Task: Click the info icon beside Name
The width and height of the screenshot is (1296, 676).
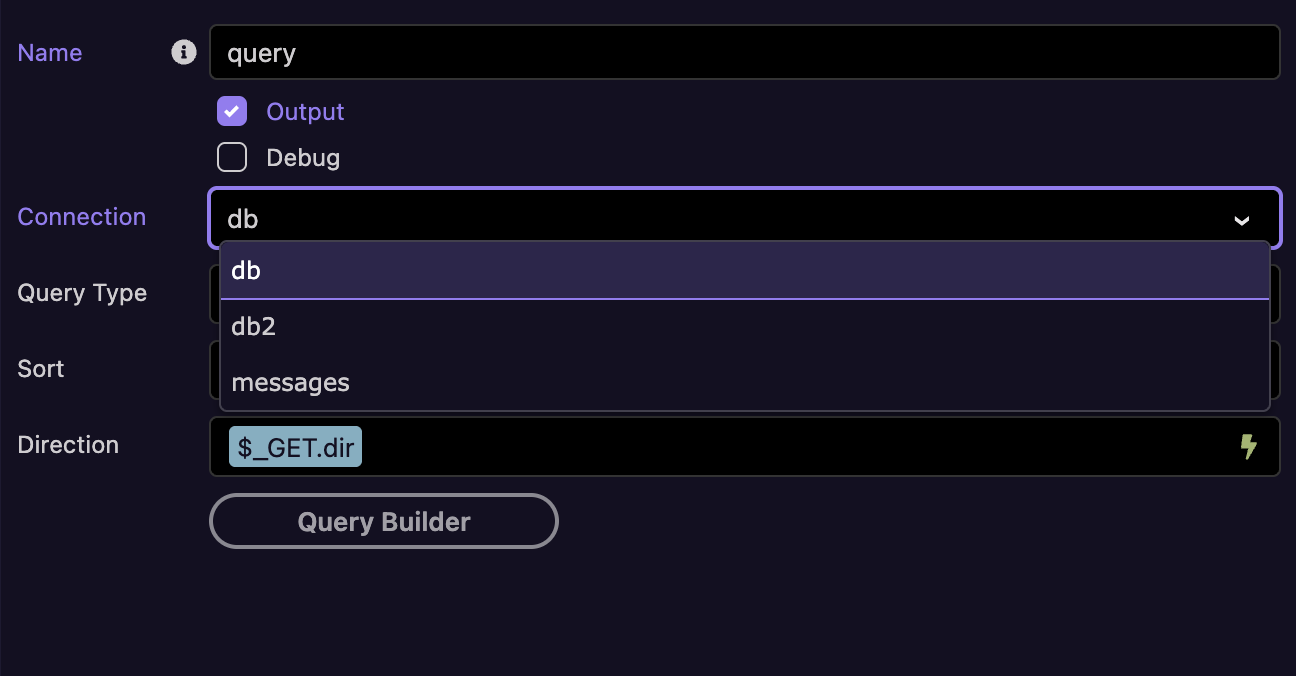Action: pos(184,52)
